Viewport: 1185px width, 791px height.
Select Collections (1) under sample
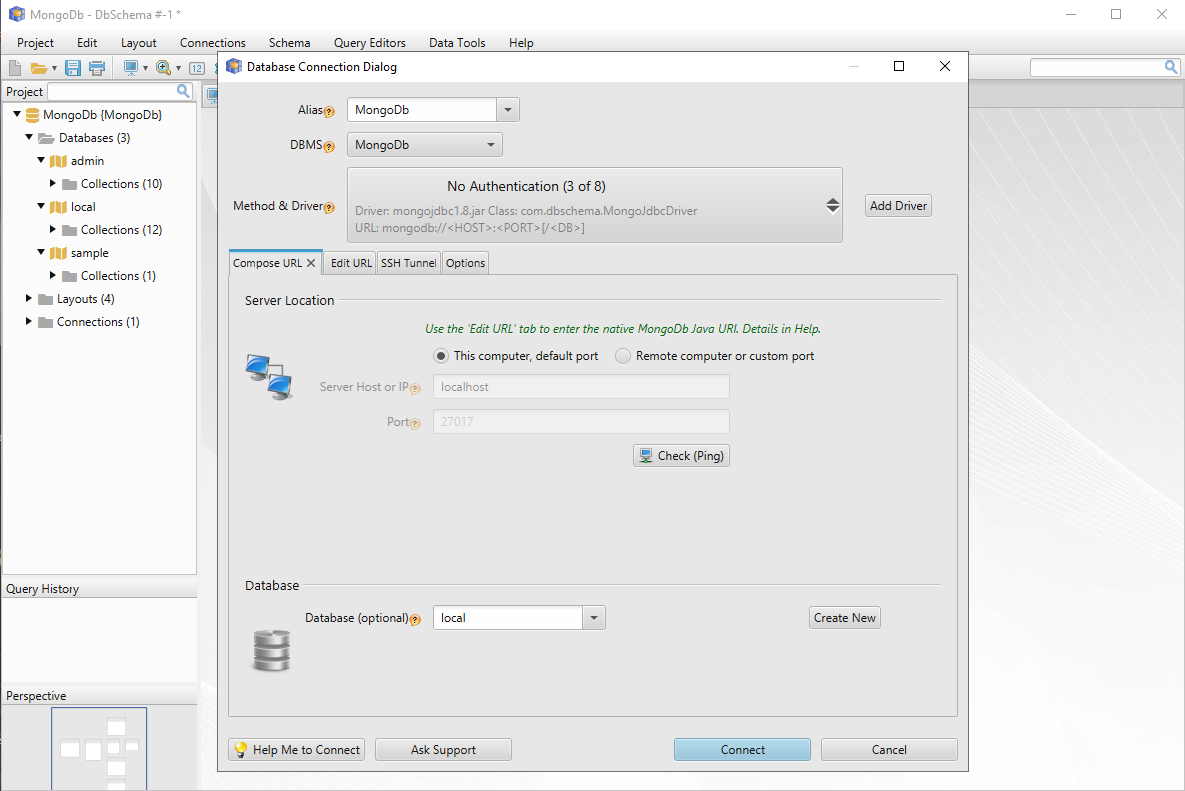pos(118,276)
